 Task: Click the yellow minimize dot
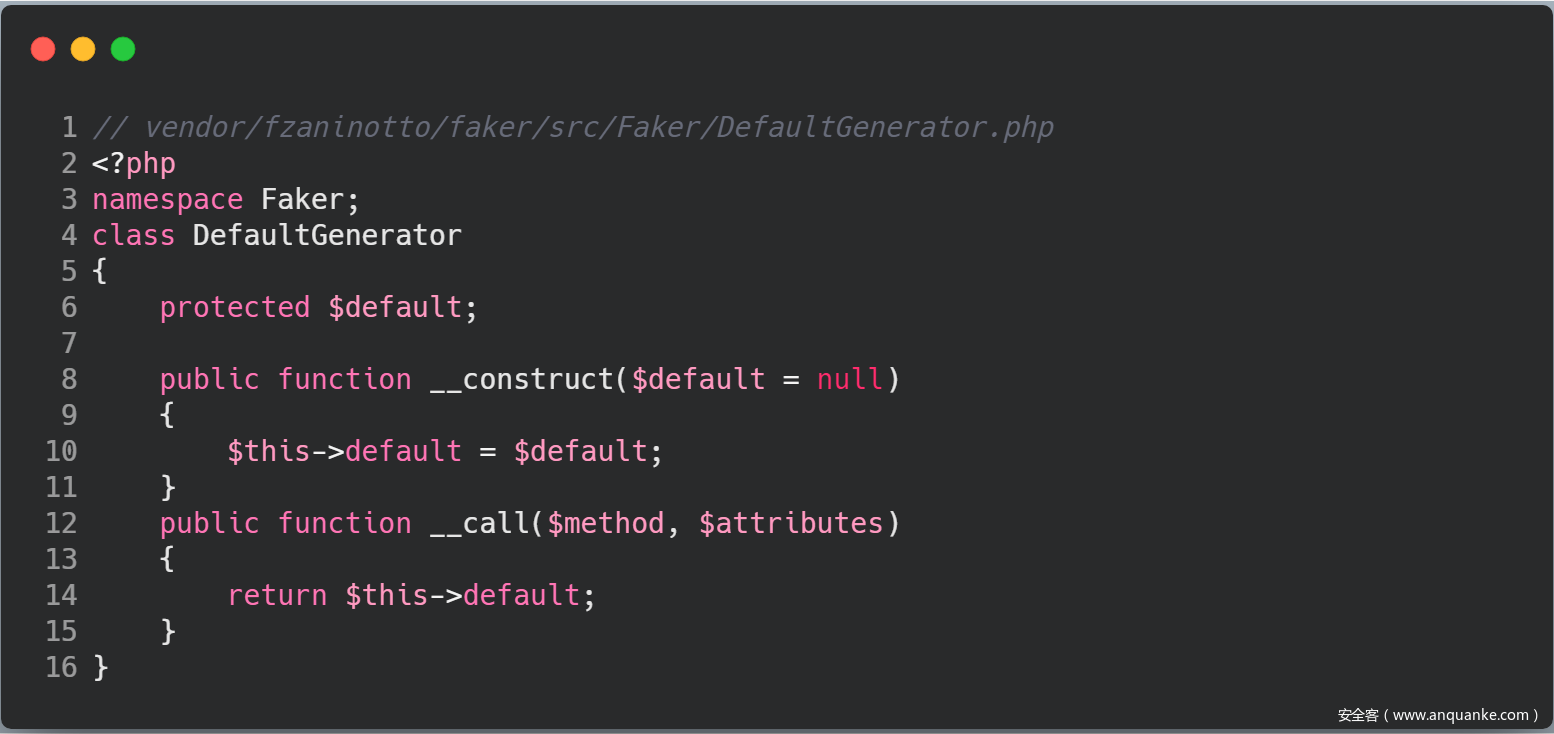[x=83, y=49]
